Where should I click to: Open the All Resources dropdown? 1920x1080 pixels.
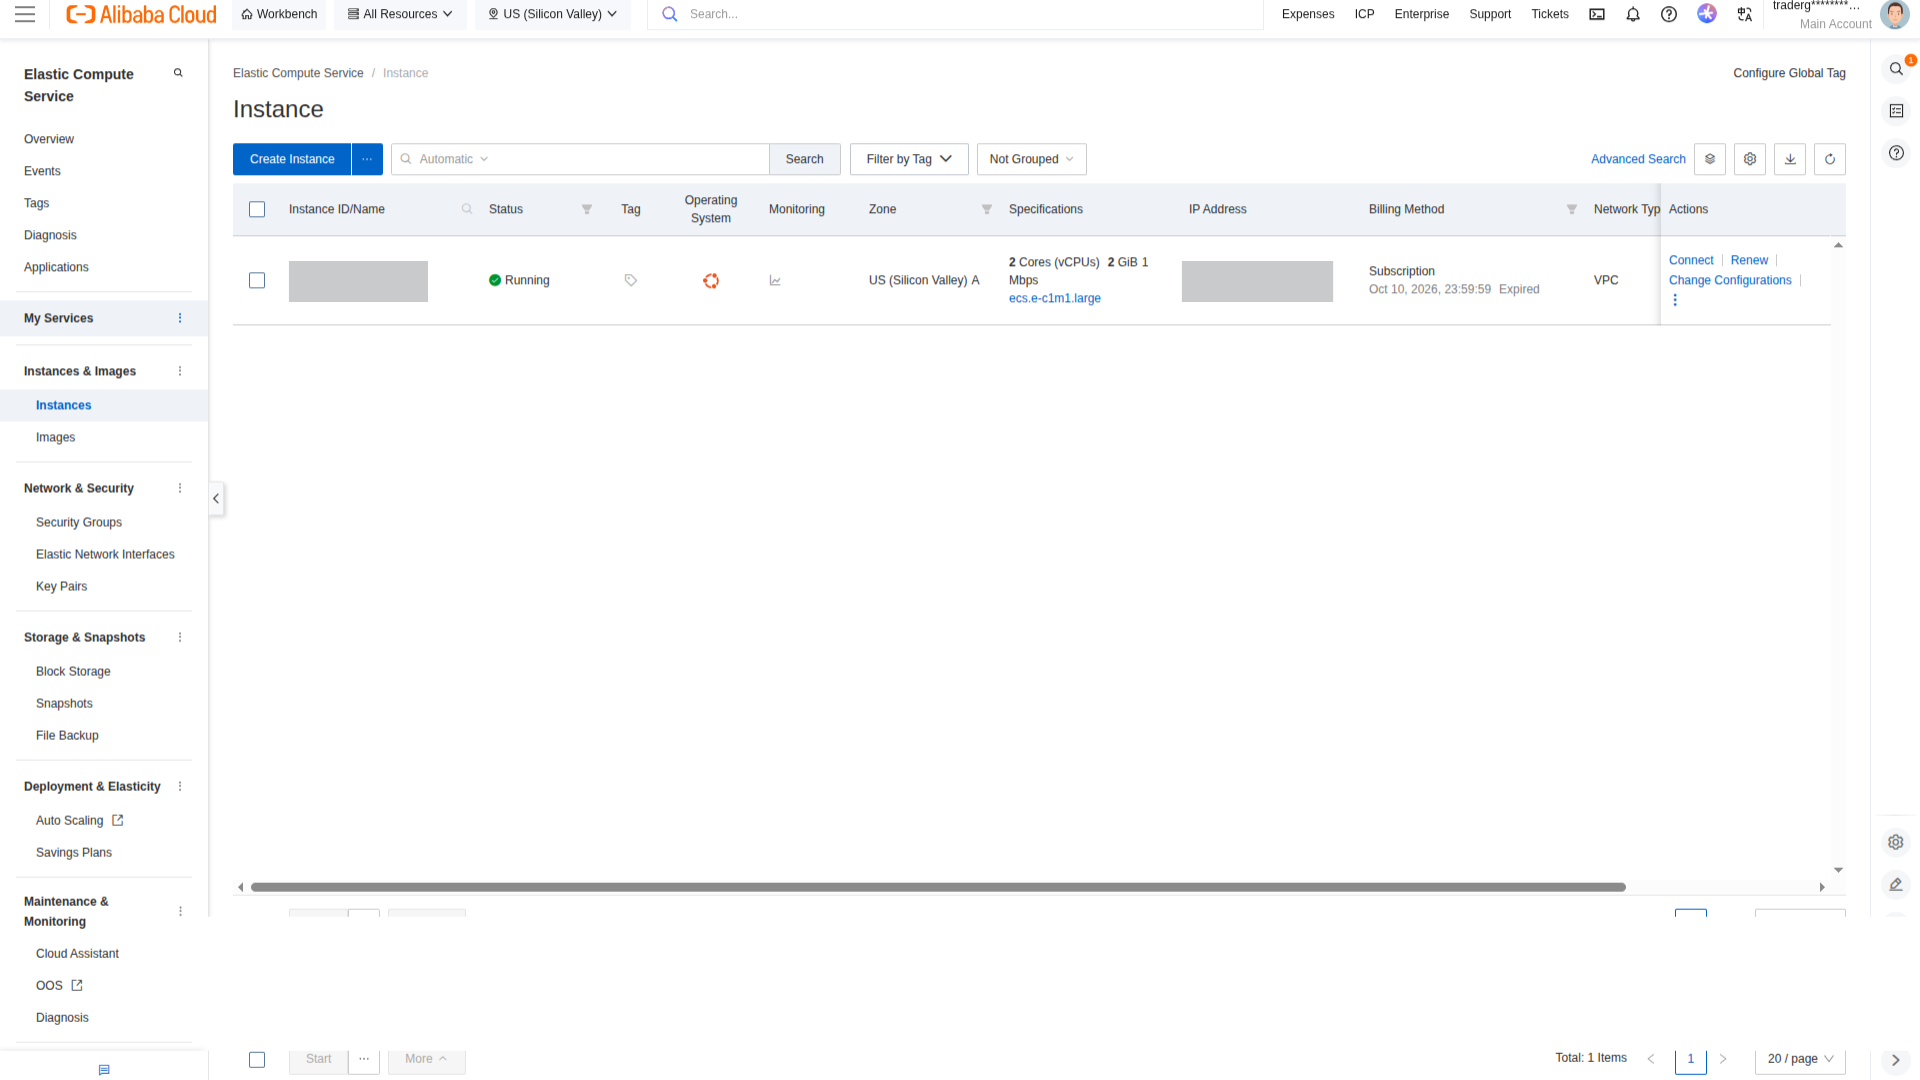(x=400, y=14)
